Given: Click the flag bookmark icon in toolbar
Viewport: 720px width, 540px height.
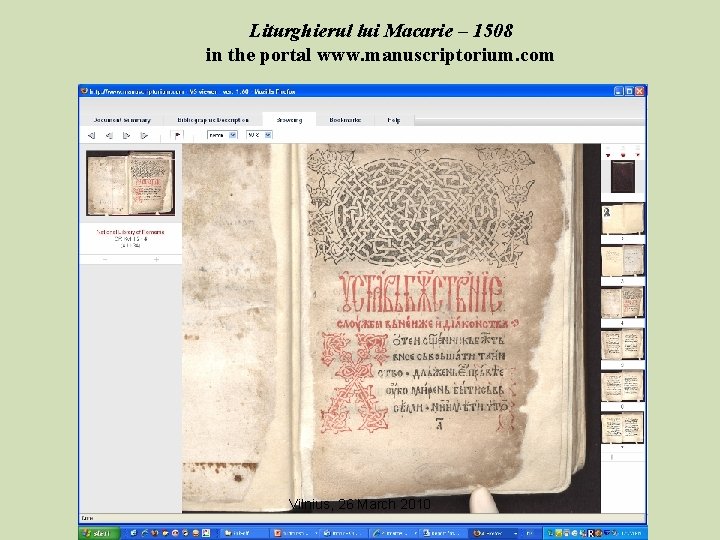Looking at the screenshot, I should click(x=177, y=135).
